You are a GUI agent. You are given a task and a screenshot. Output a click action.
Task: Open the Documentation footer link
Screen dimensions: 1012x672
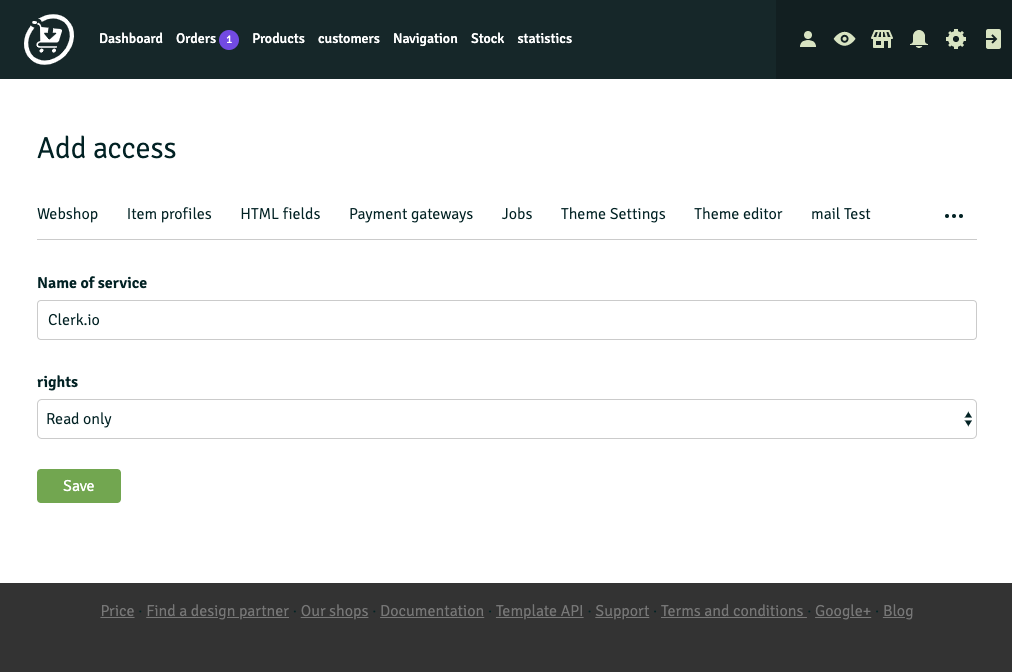coord(432,611)
